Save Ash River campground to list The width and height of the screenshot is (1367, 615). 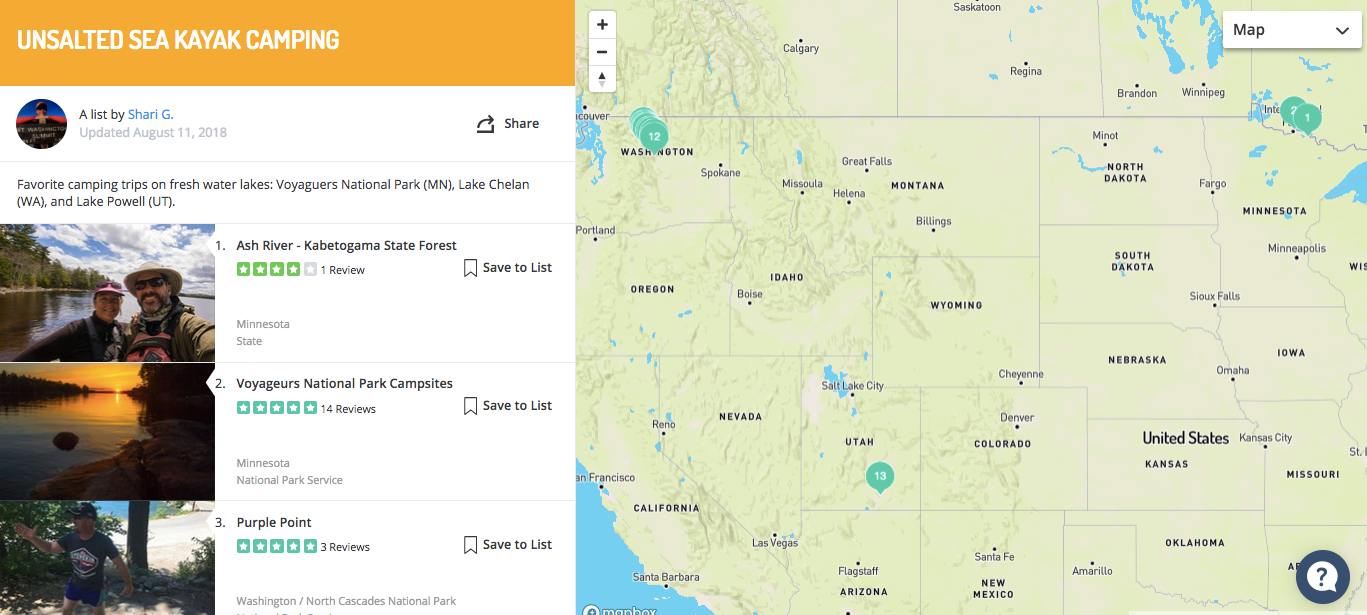[508, 268]
